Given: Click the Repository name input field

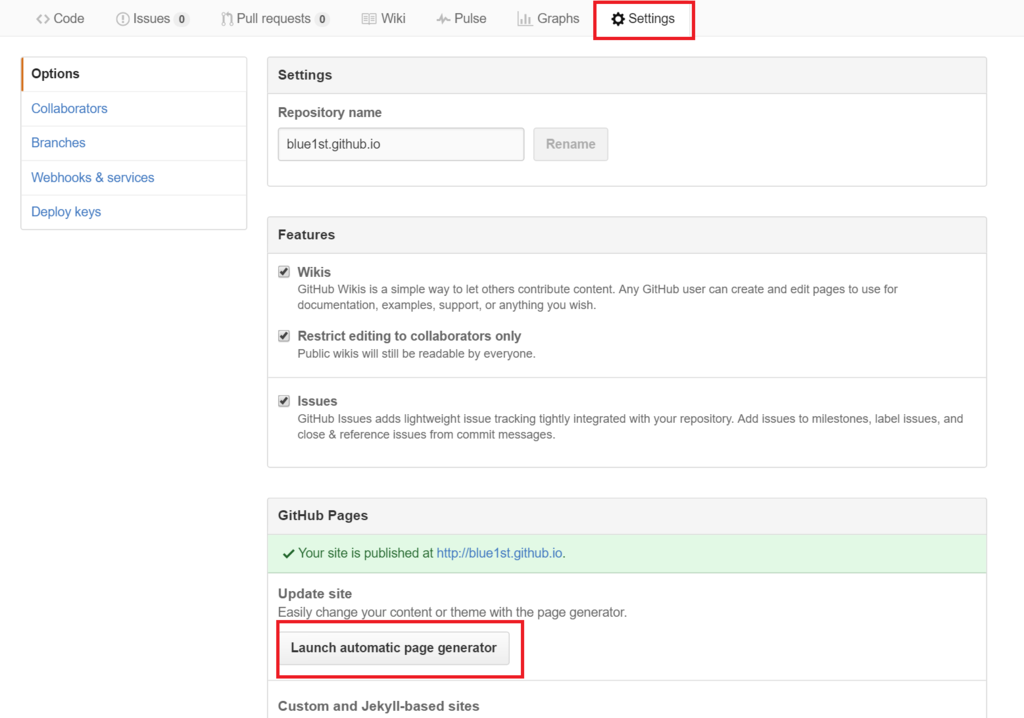Looking at the screenshot, I should coord(401,144).
